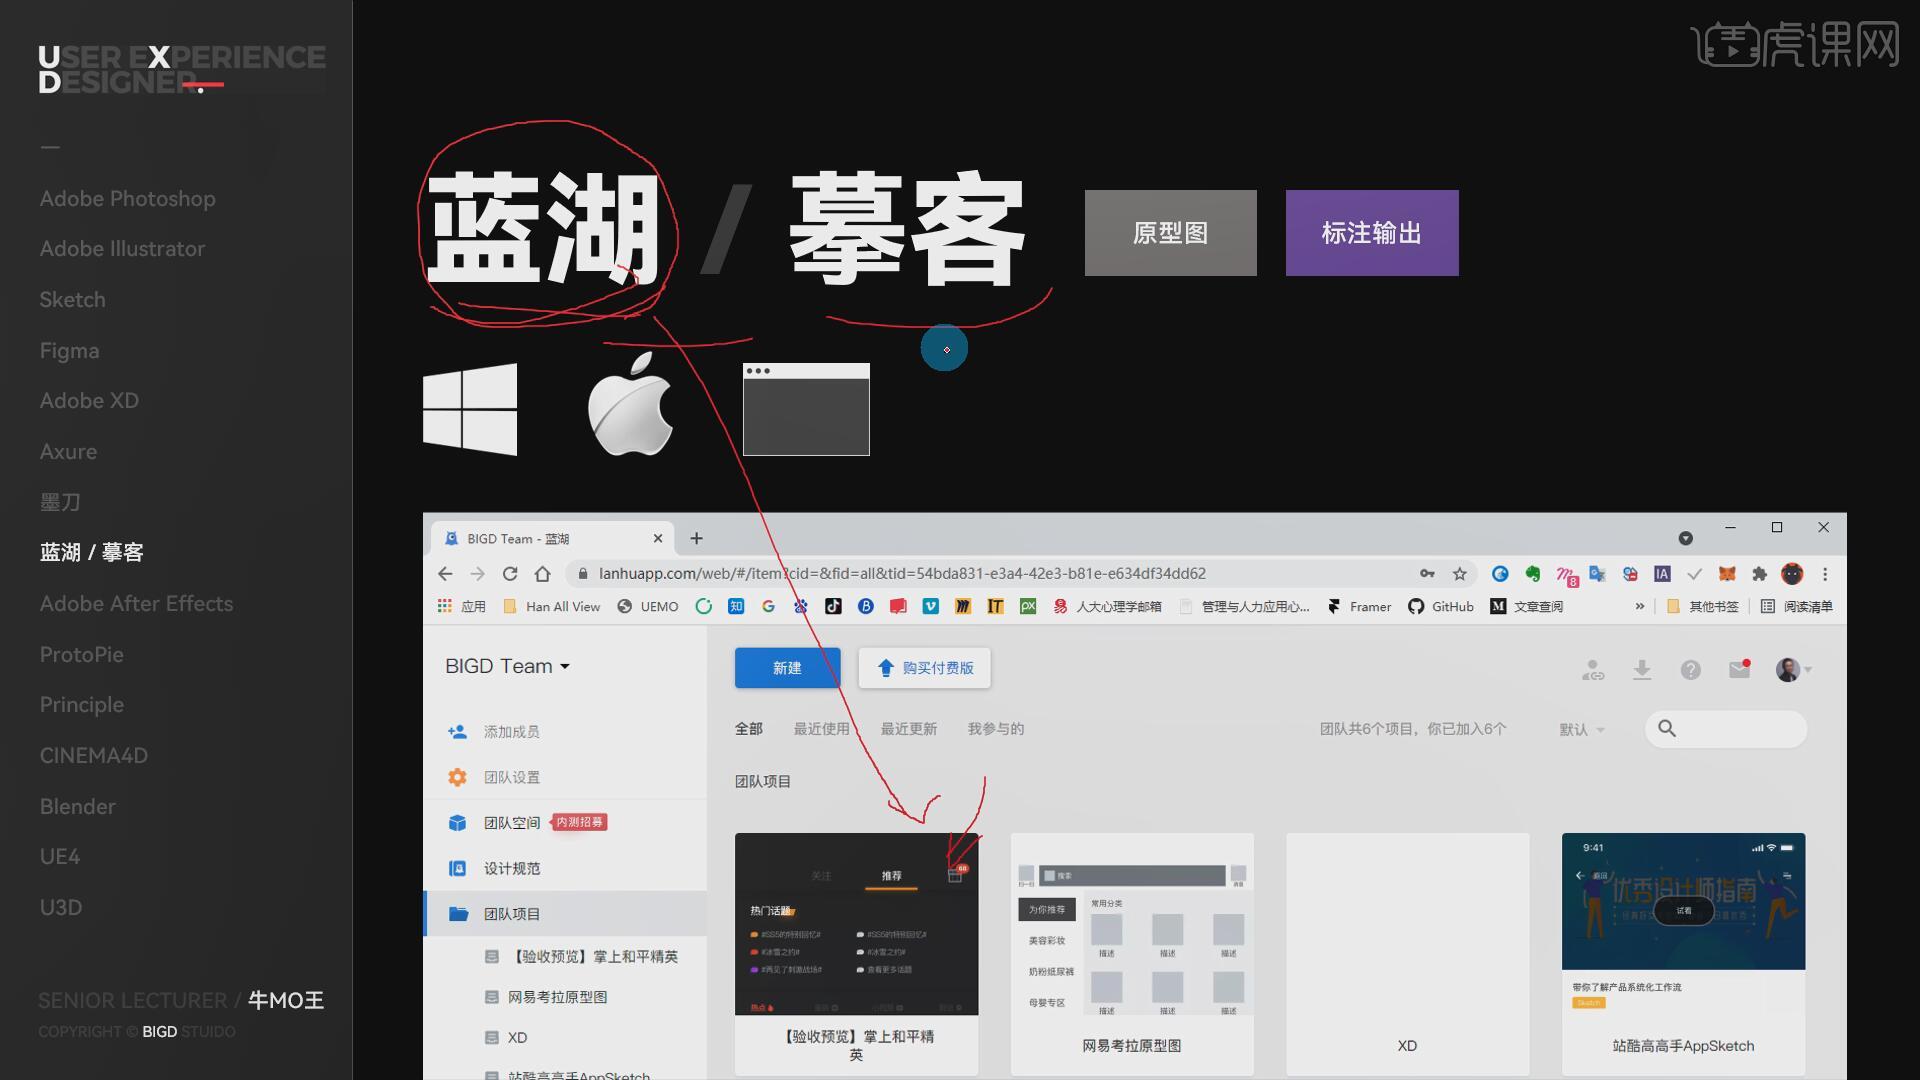The image size is (1920, 1080).
Task: Click the download icon in Lanhu header
Action: coord(1641,670)
